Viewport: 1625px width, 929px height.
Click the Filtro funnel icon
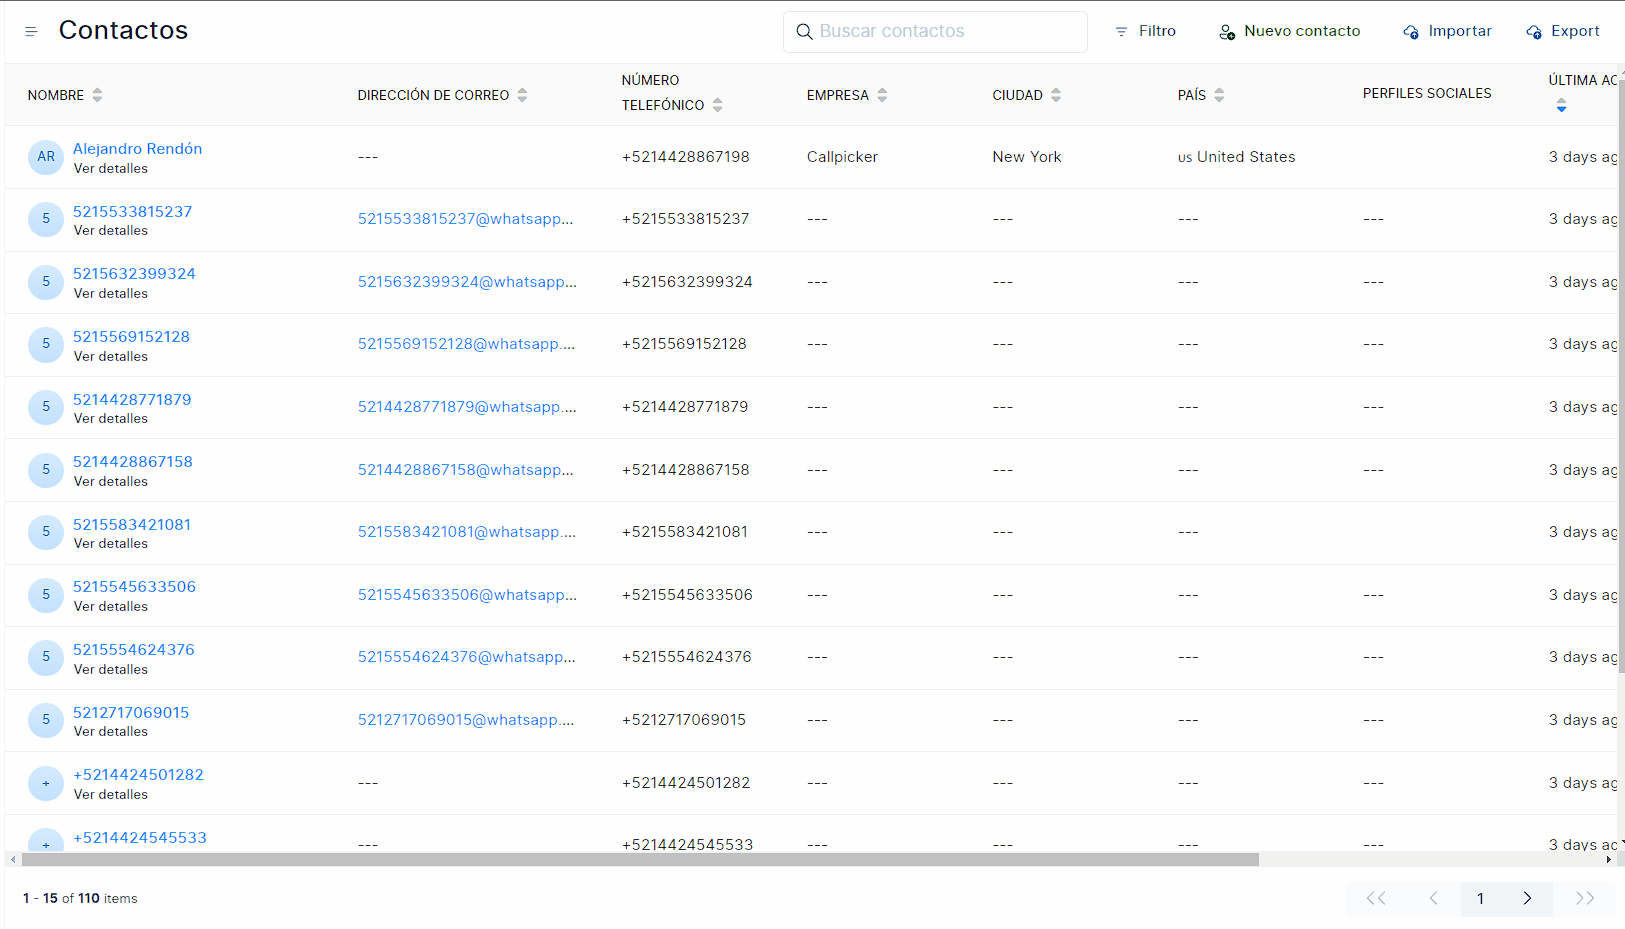pos(1120,31)
